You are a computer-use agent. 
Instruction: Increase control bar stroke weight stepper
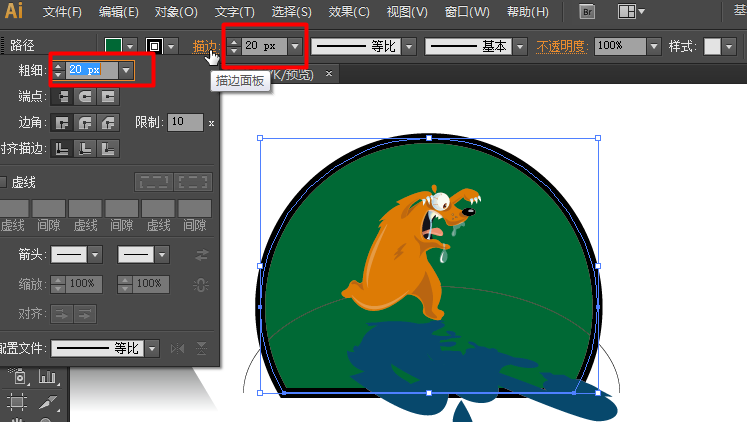[234, 42]
